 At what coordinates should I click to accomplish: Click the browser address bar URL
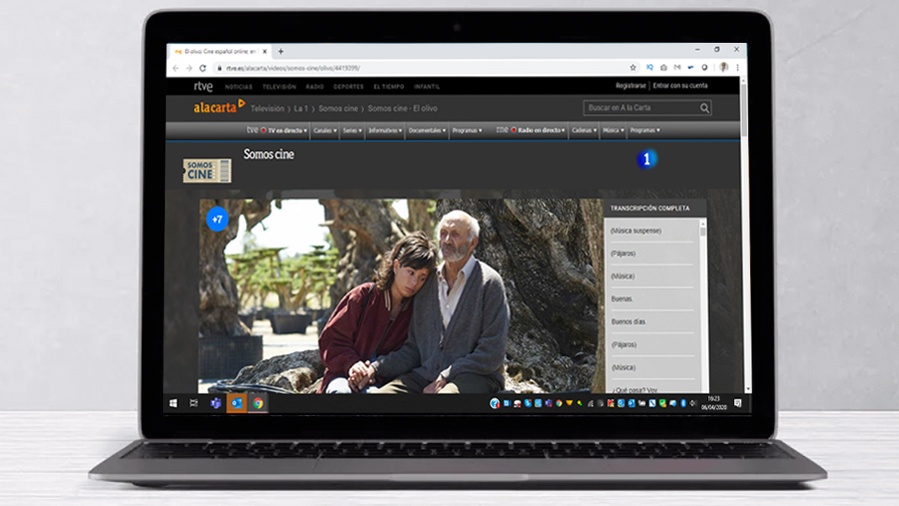[293, 68]
